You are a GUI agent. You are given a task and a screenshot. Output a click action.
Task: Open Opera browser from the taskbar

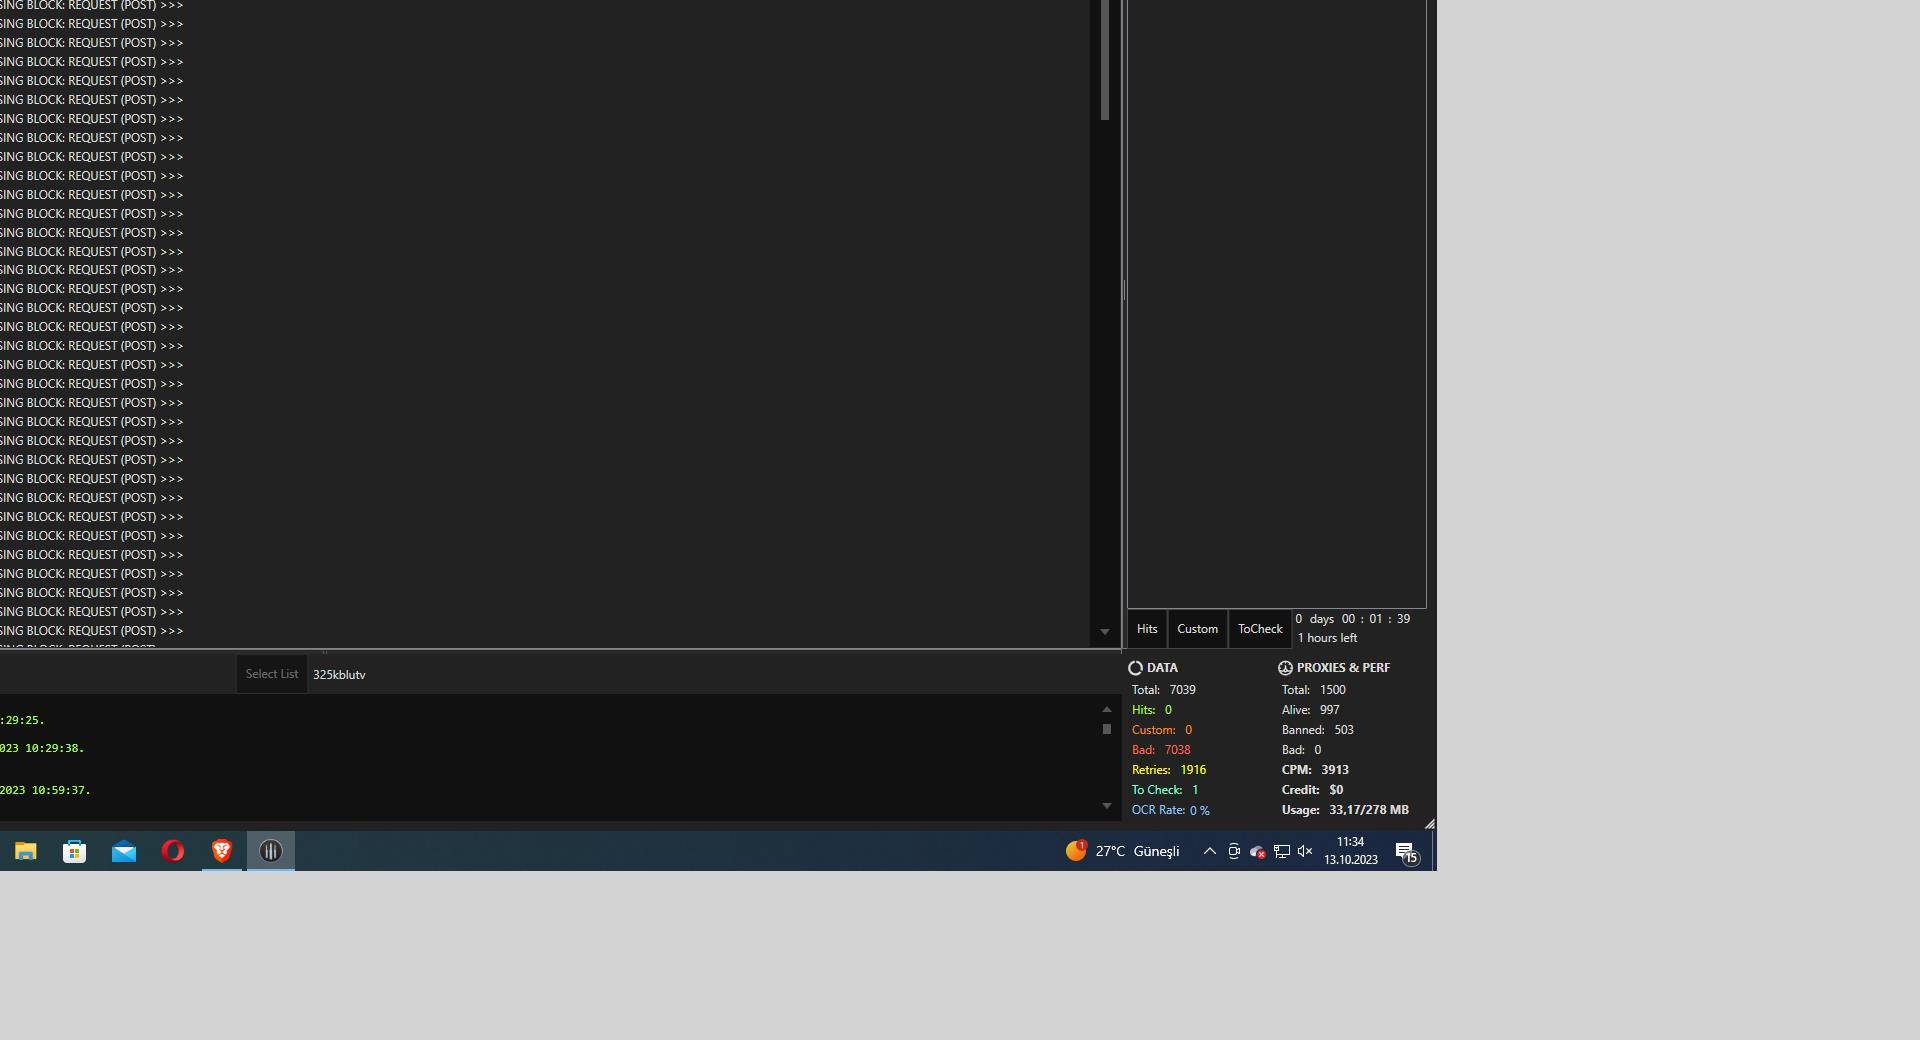[173, 851]
